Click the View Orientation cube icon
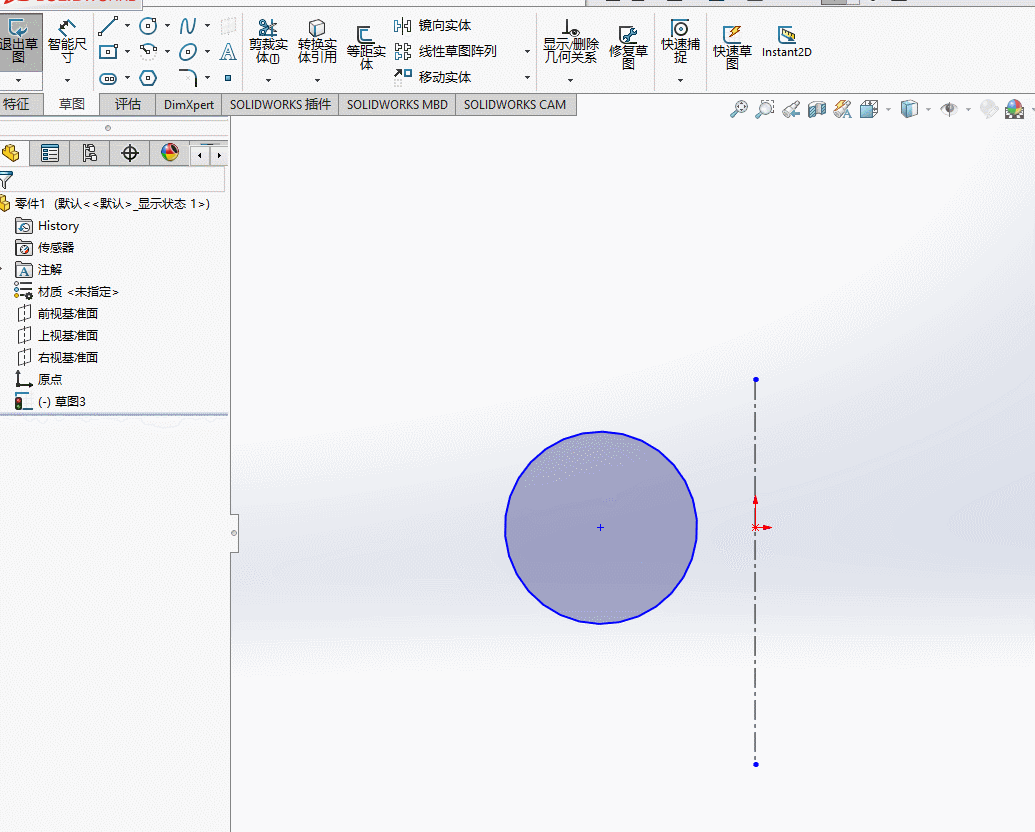Screen dimensions: 1035x832 coord(869,109)
